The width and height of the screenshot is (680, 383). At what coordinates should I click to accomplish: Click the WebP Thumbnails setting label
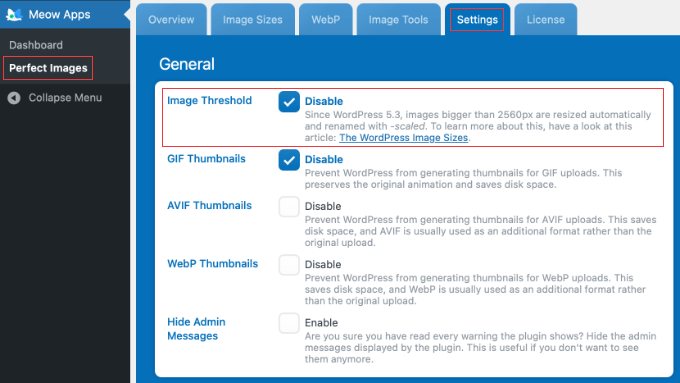click(x=212, y=264)
